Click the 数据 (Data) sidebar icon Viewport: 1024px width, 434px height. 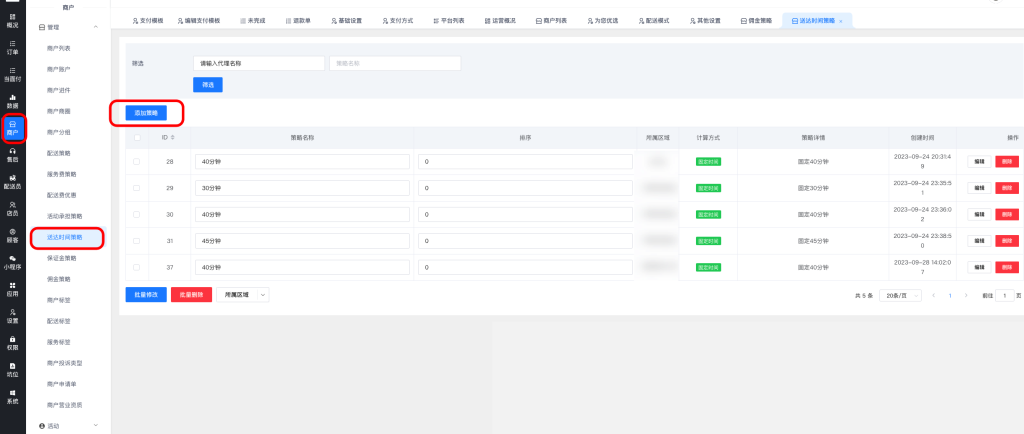pos(12,101)
